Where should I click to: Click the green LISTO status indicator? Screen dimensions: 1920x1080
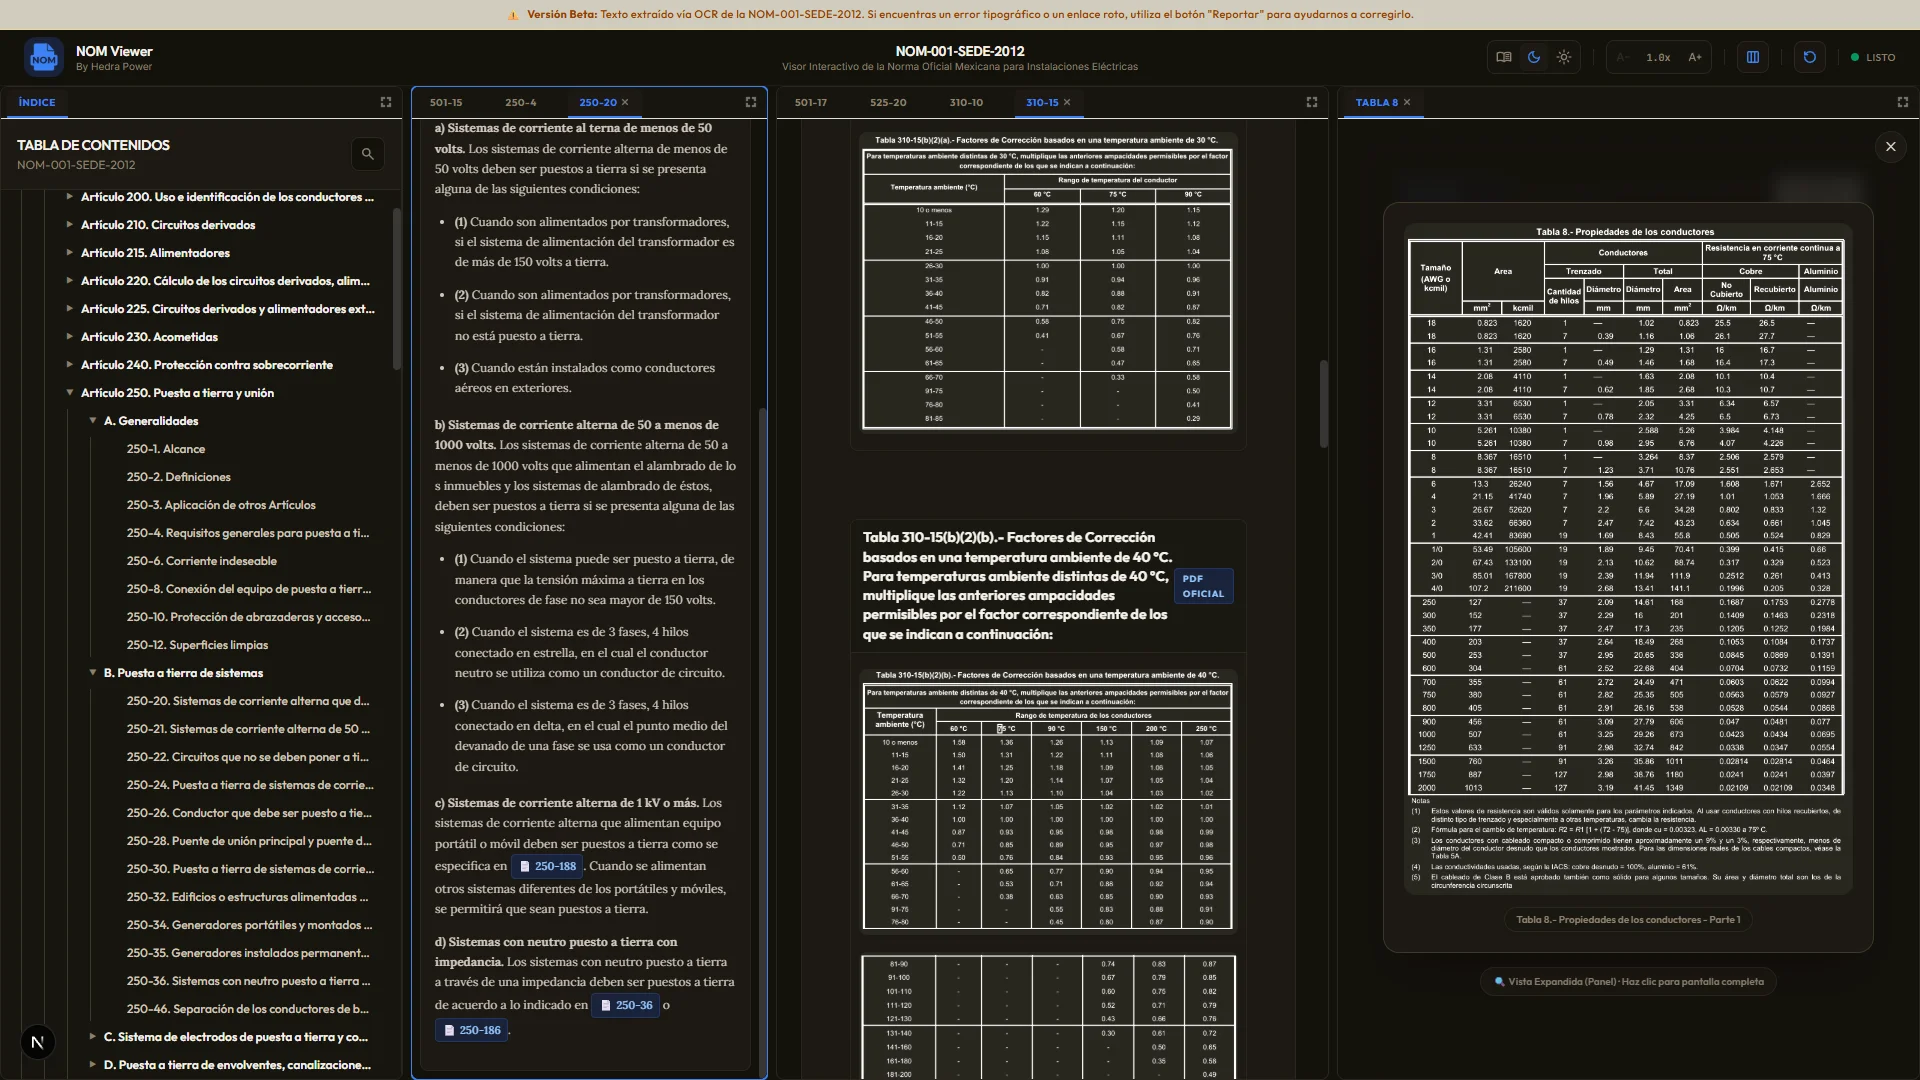point(1873,57)
